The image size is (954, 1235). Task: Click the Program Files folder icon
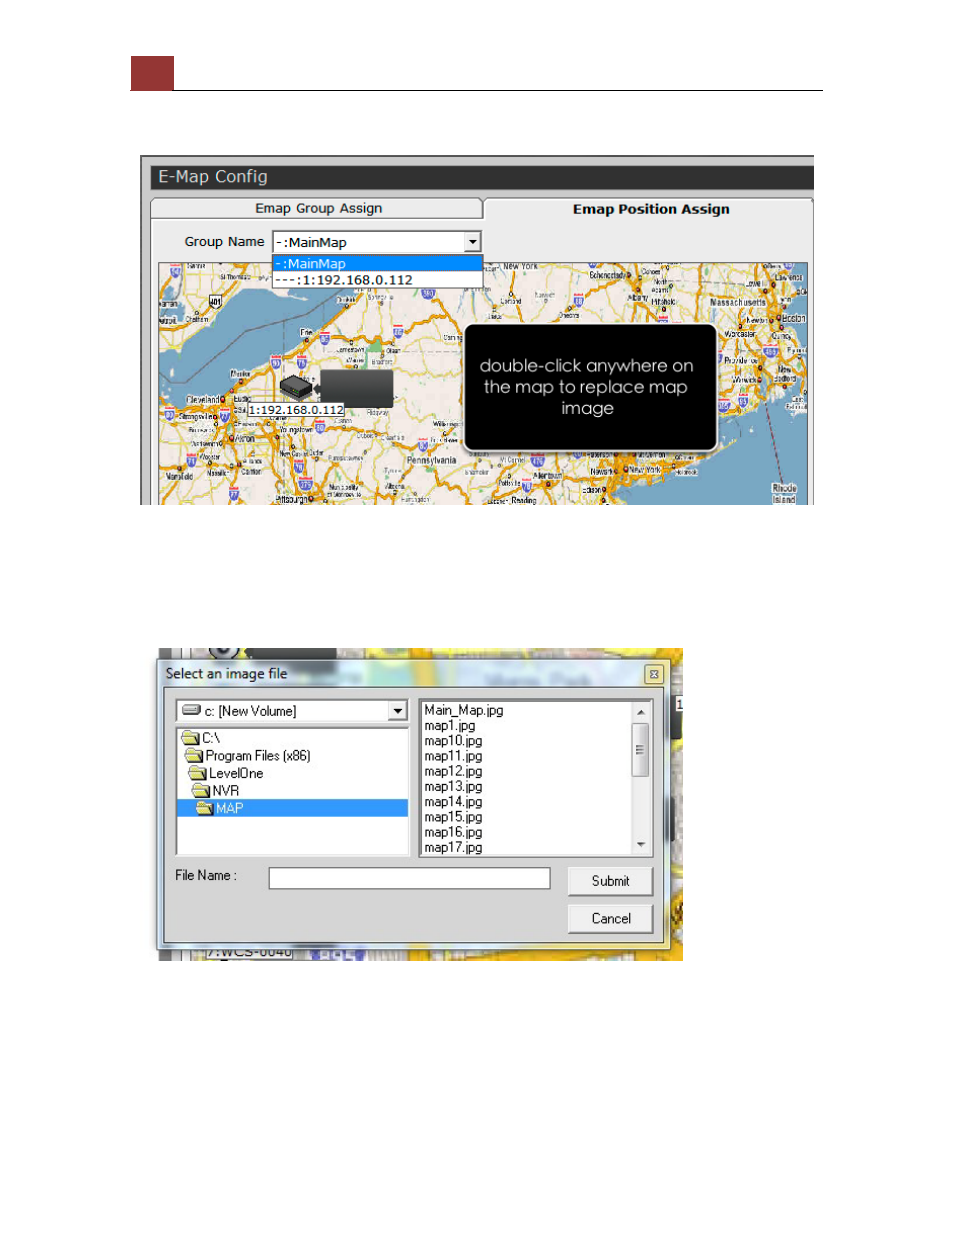pyautogui.click(x=194, y=756)
